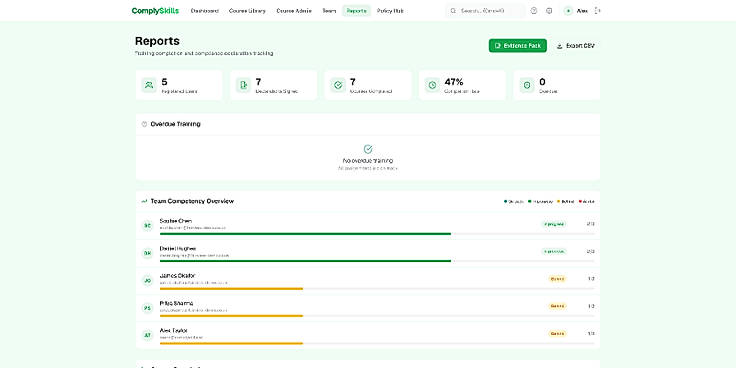This screenshot has height=368, width=736.
Task: Open Priya Sharma's row
Action: click(368, 308)
